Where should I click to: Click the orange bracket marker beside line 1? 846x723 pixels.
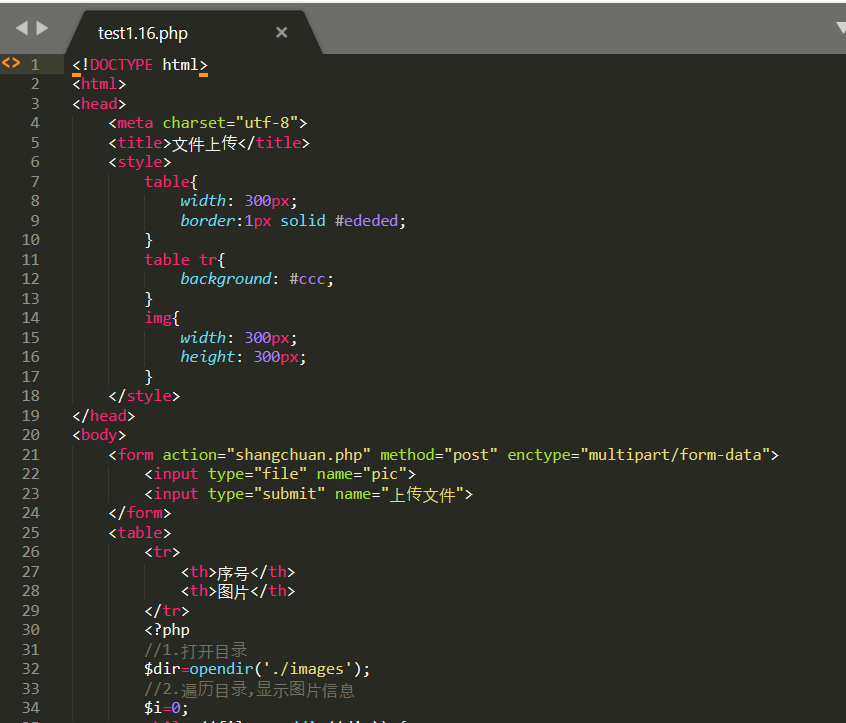(11, 63)
